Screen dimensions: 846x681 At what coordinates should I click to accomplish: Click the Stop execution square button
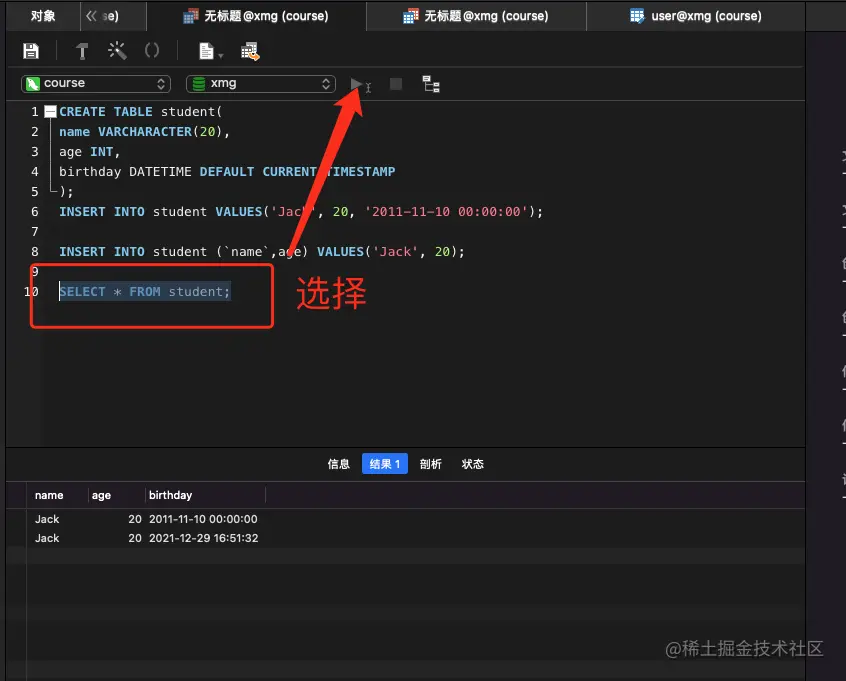(x=395, y=84)
